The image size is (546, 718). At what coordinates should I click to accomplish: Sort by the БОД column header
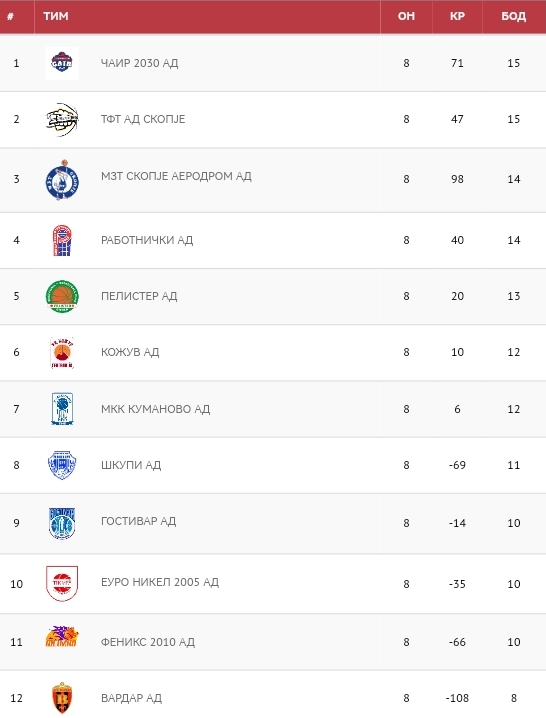point(513,16)
